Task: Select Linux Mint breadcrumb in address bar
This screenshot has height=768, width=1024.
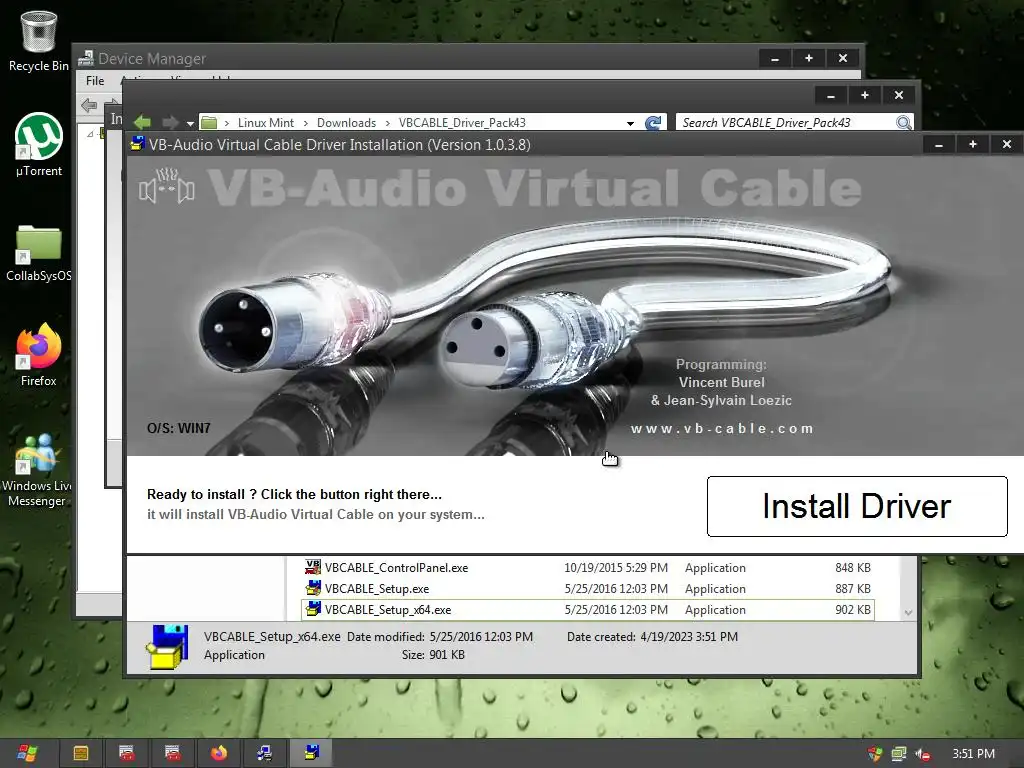Action: (266, 123)
